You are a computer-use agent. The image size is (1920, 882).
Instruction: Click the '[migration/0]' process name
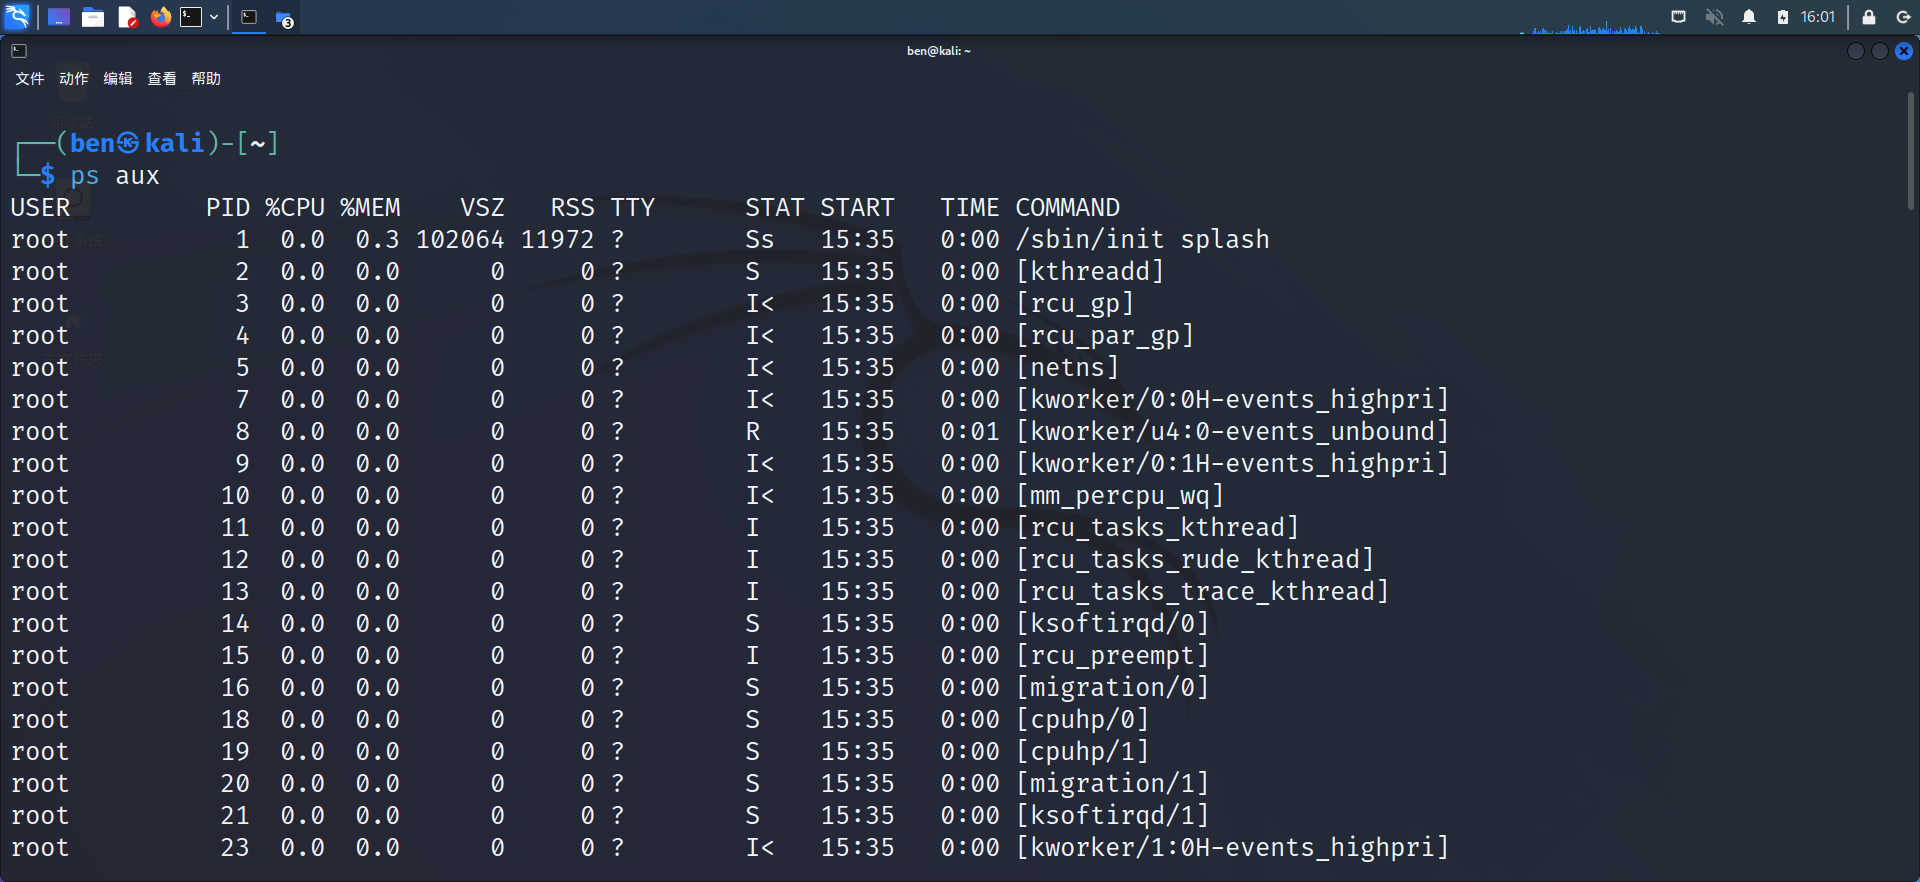[1113, 687]
